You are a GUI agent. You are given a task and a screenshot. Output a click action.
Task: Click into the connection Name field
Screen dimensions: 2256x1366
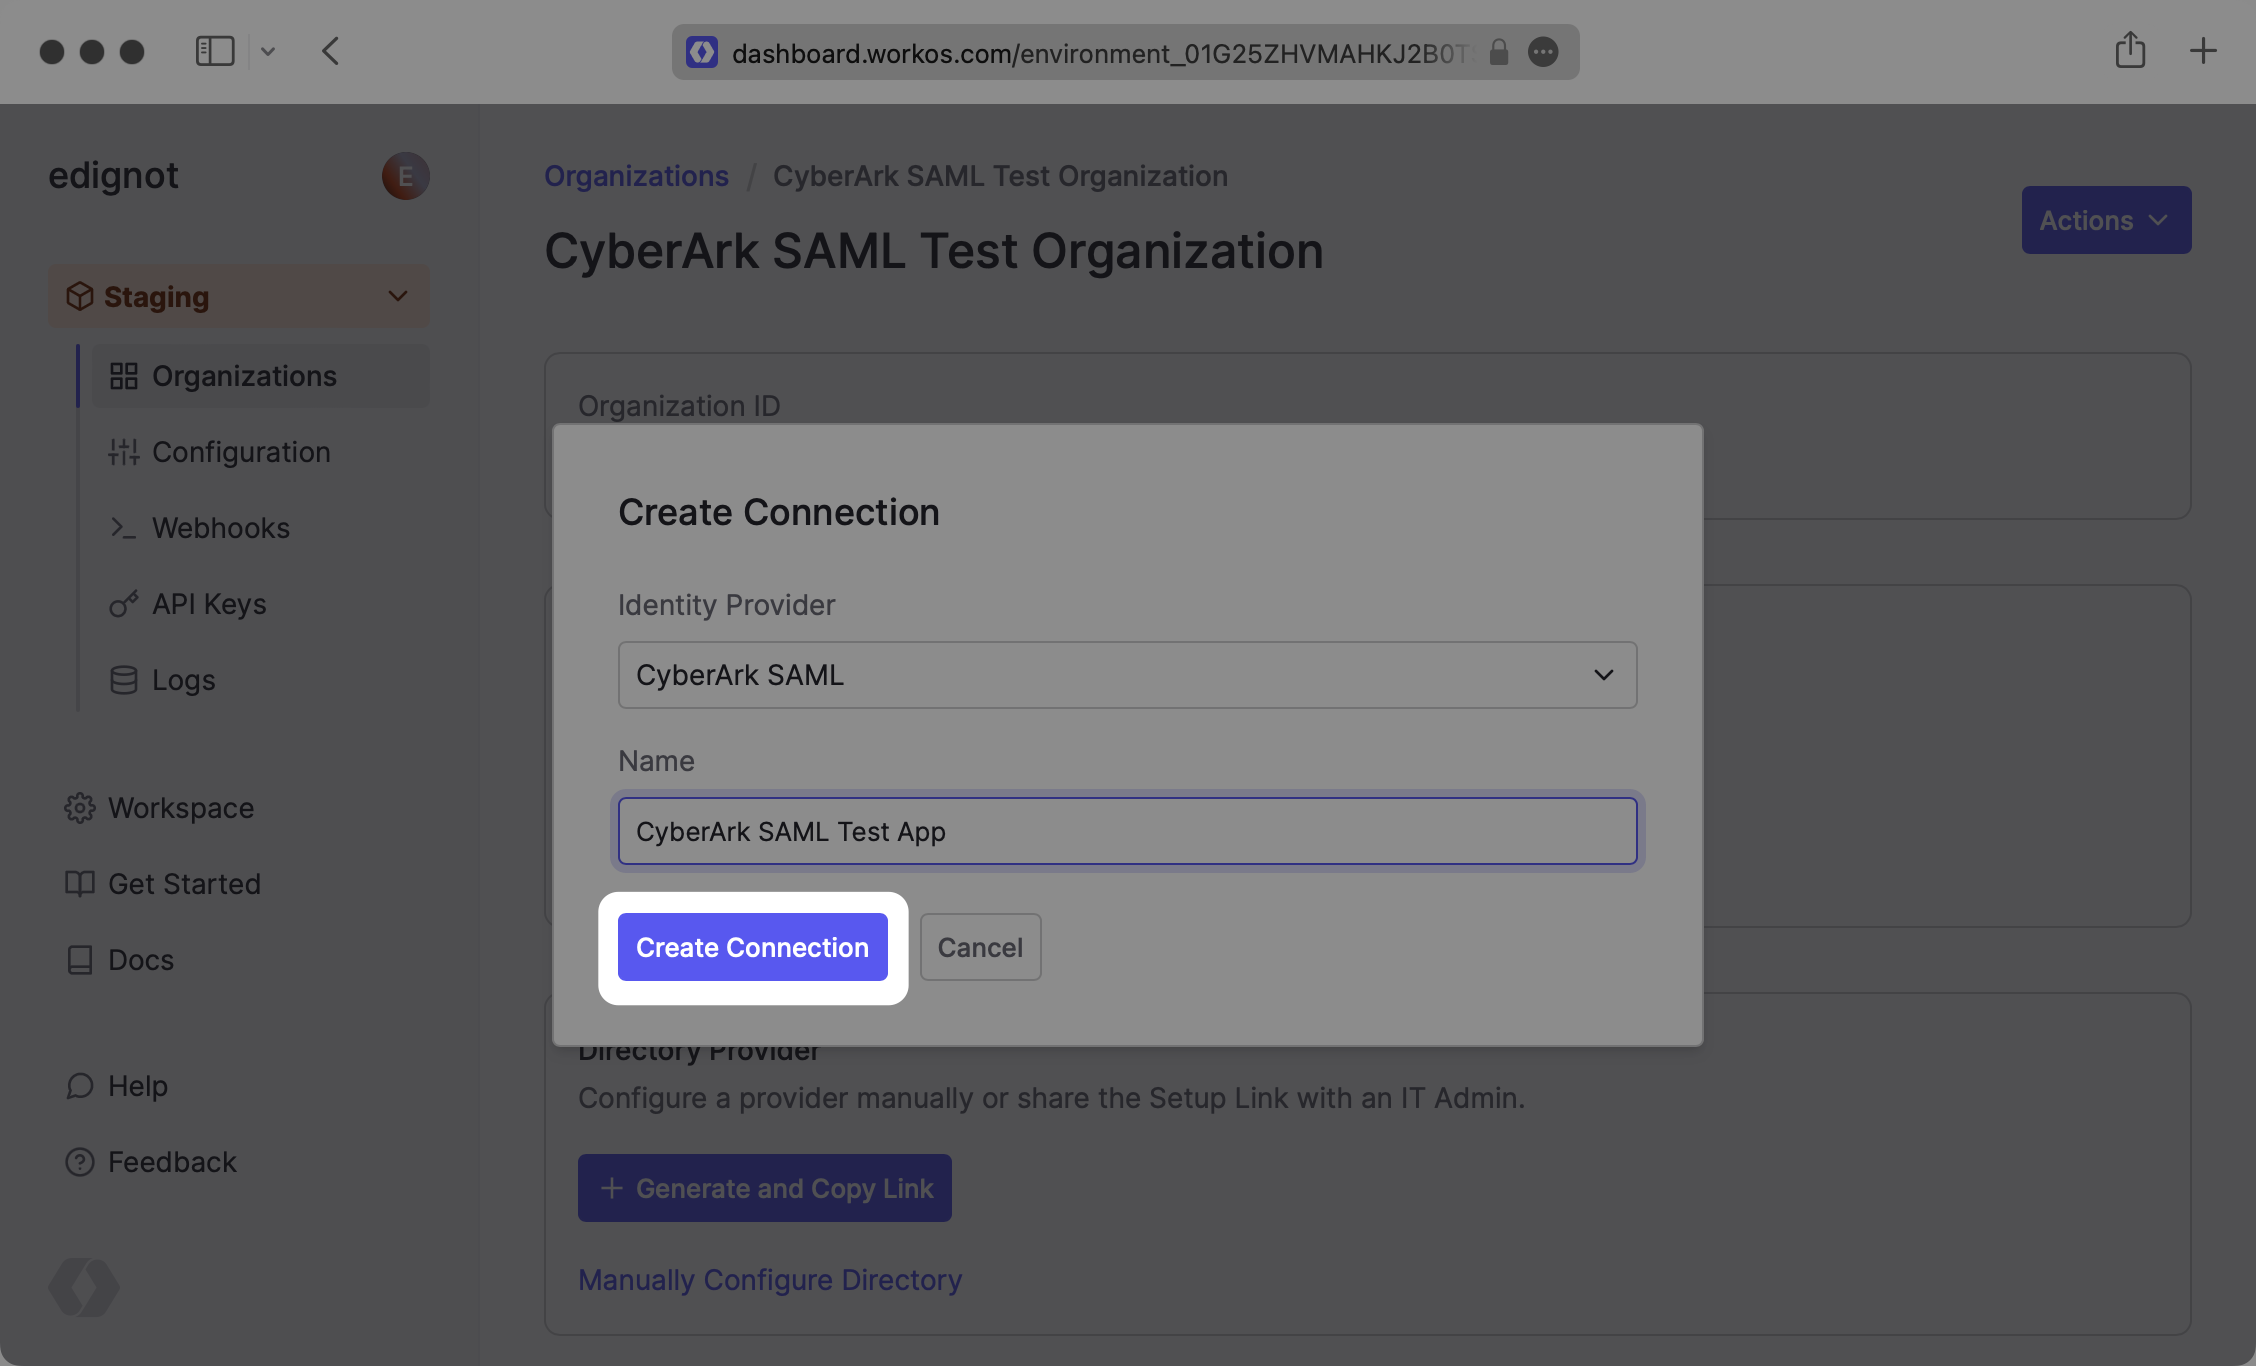coord(1127,831)
